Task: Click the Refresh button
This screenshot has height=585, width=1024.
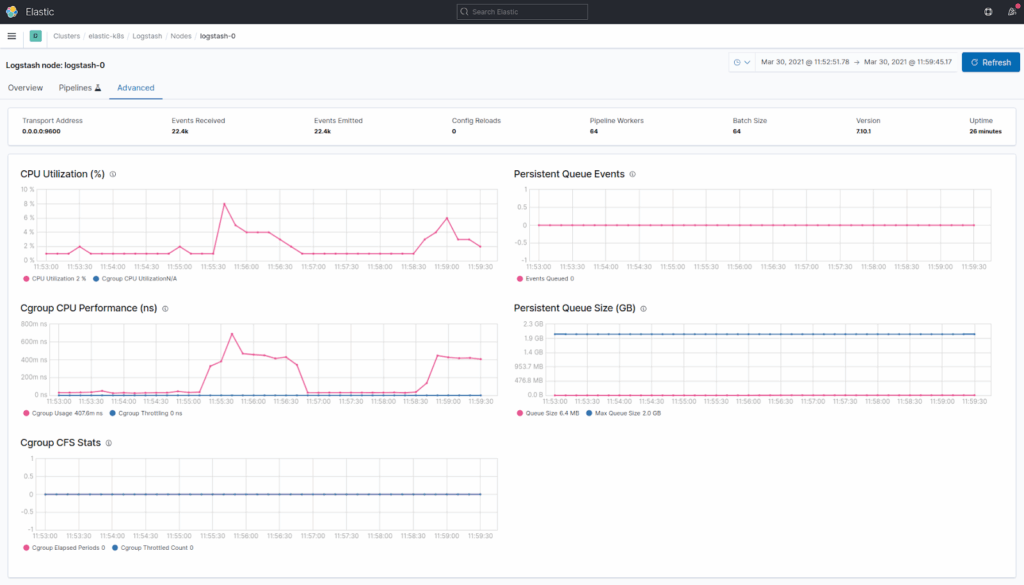Action: point(990,62)
